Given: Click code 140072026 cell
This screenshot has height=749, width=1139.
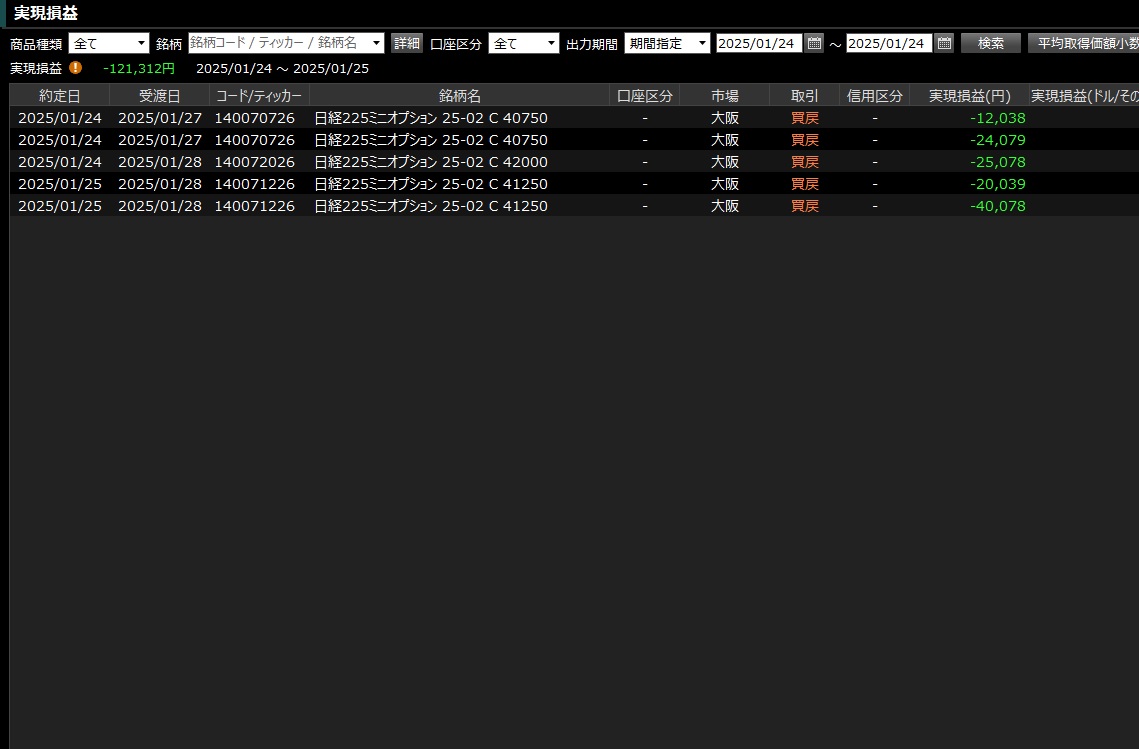Looking at the screenshot, I should pos(255,162).
